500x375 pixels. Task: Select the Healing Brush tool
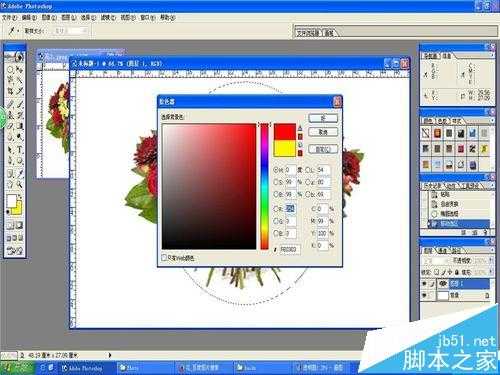click(x=10, y=104)
